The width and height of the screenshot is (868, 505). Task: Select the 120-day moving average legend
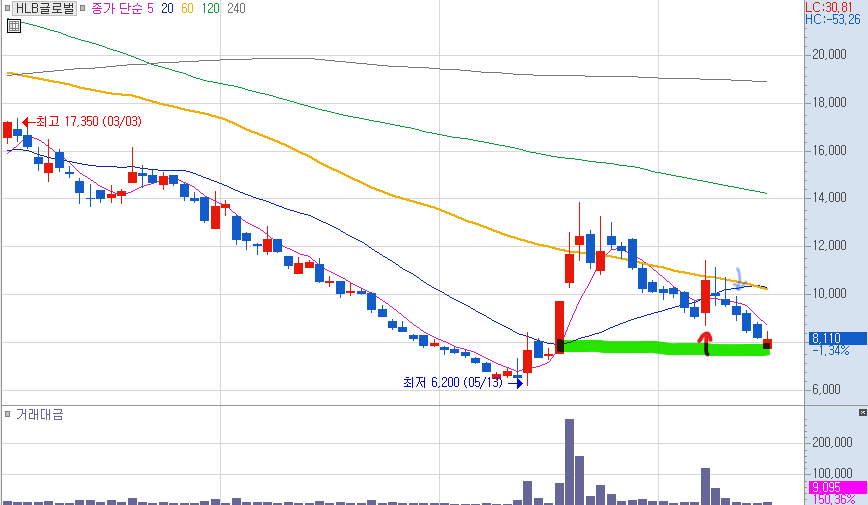210,8
